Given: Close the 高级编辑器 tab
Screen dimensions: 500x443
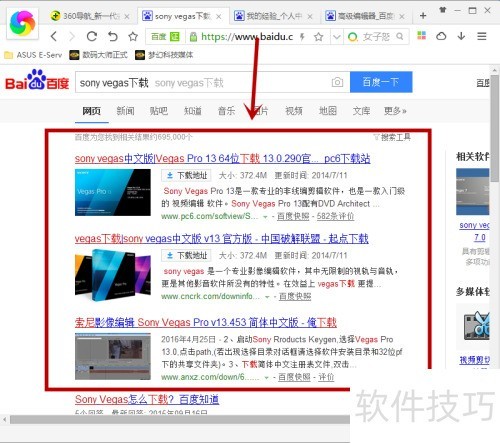Looking at the screenshot, I should [x=402, y=16].
